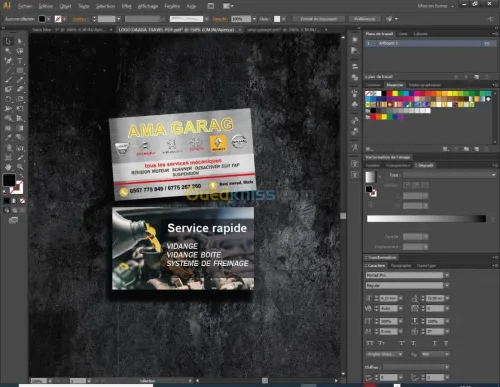Click the Opacité link in control bar
The height and width of the screenshot is (387, 500).
(x=219, y=19)
